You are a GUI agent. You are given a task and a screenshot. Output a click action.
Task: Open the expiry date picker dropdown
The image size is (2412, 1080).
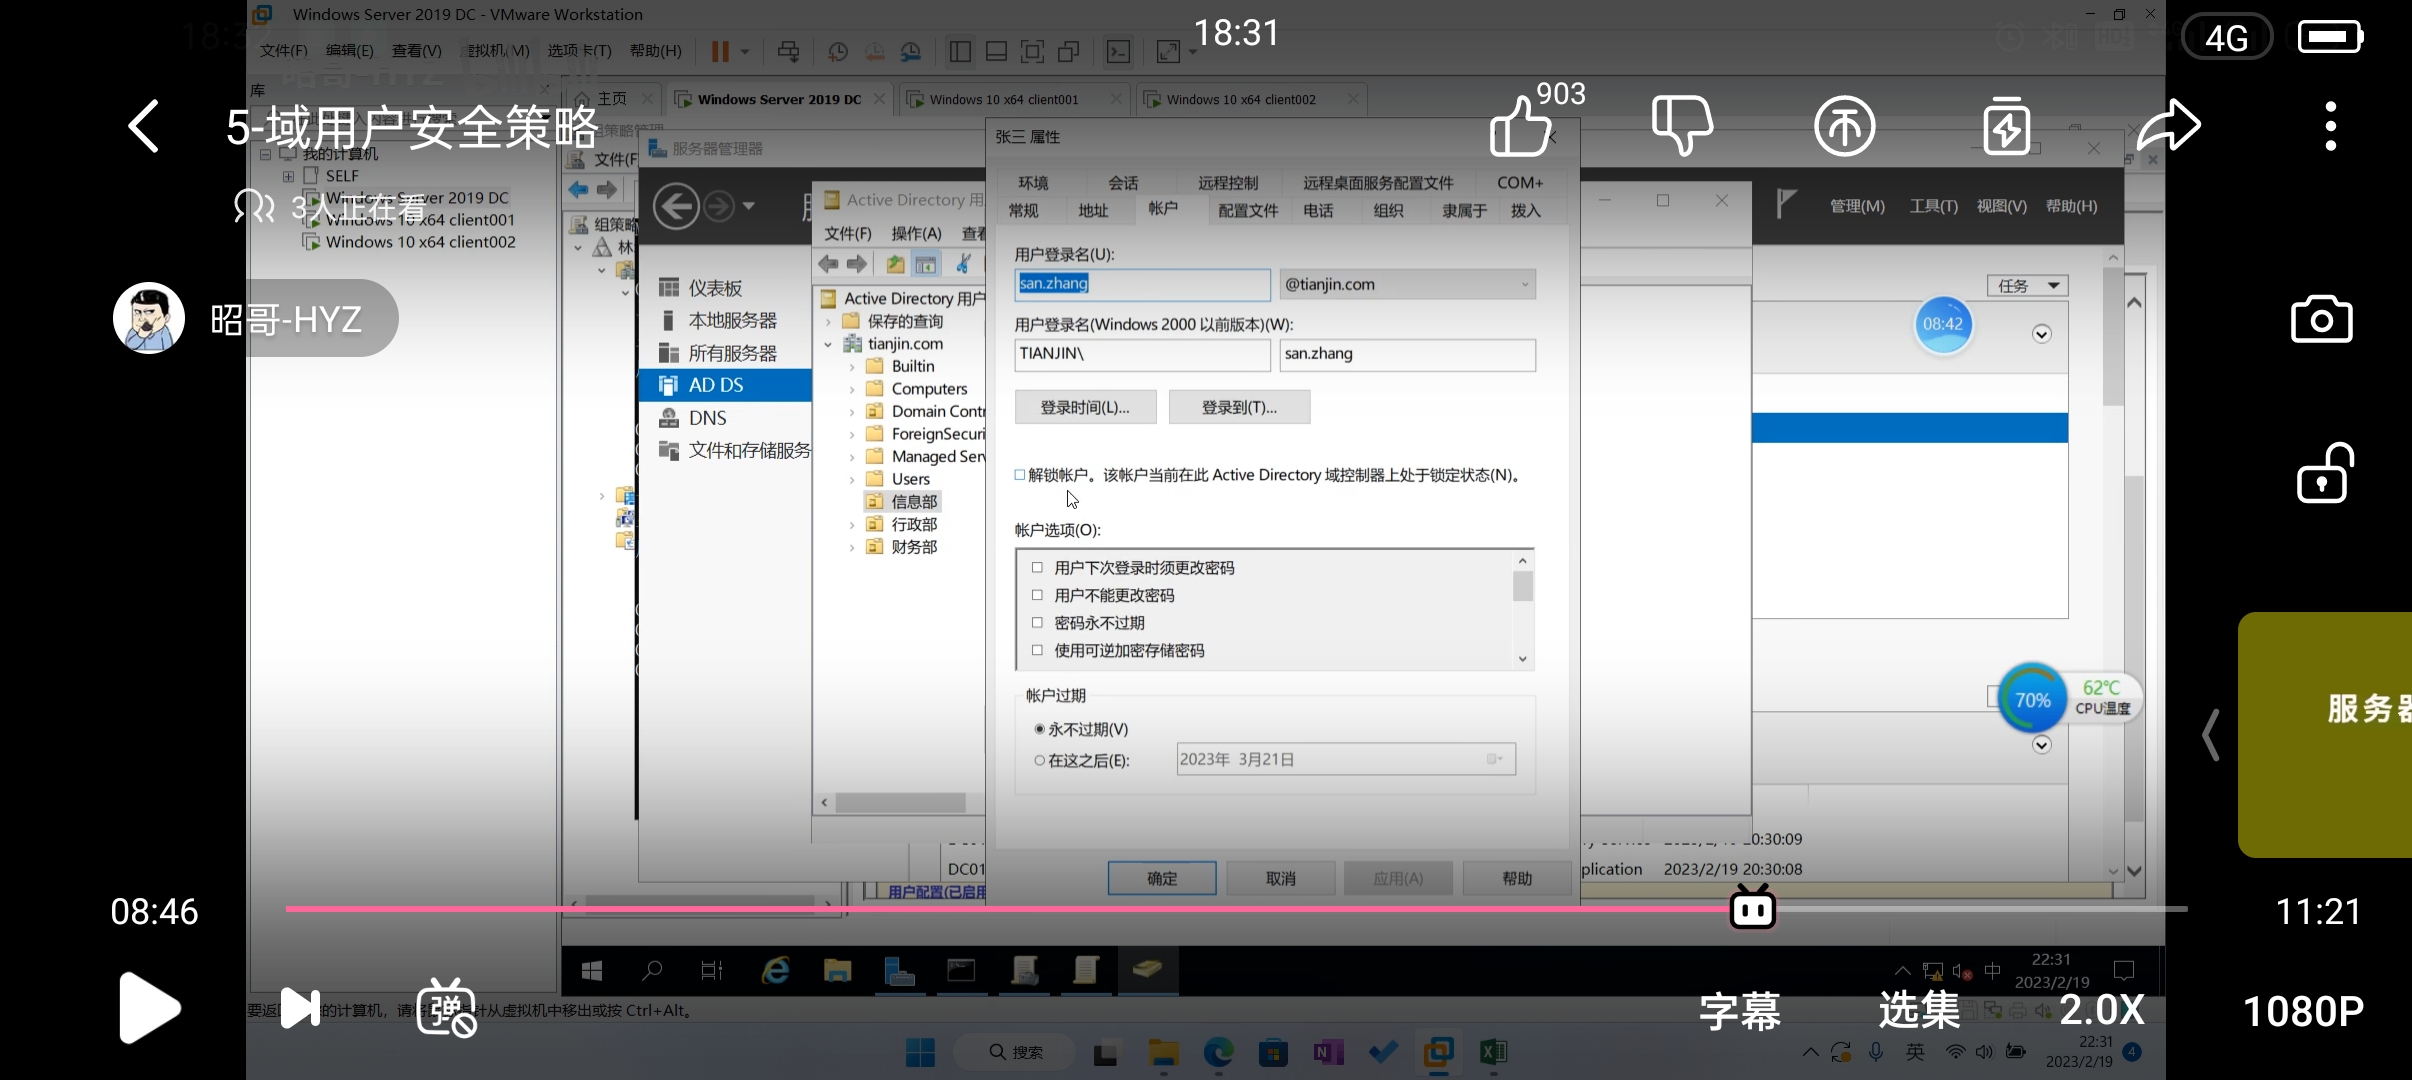tap(1494, 759)
